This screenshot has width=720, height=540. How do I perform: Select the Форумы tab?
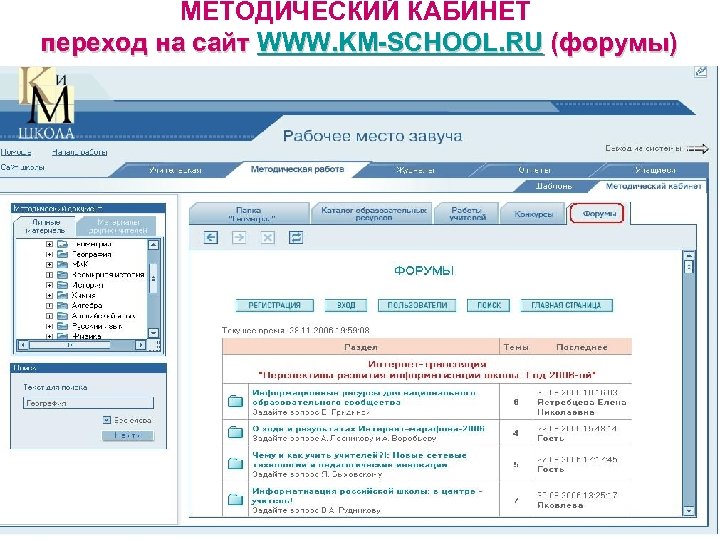[x=597, y=214]
